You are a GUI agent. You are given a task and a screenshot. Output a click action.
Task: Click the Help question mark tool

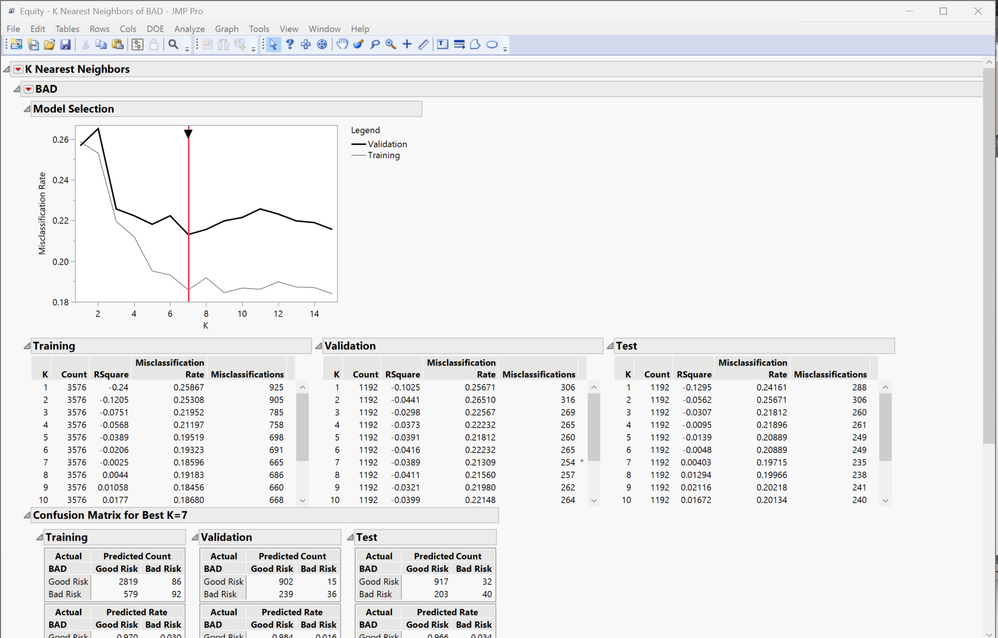290,45
